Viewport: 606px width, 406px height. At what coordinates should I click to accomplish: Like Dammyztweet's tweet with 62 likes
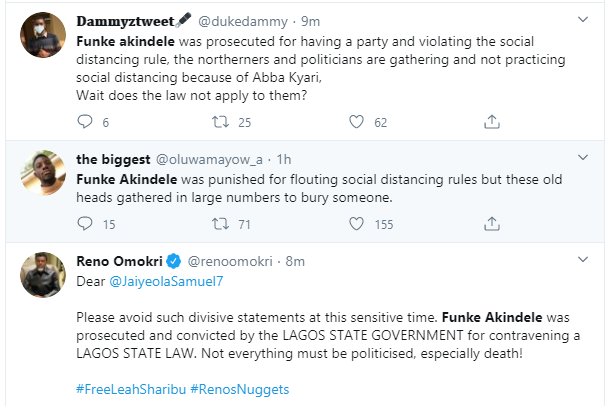pos(355,123)
